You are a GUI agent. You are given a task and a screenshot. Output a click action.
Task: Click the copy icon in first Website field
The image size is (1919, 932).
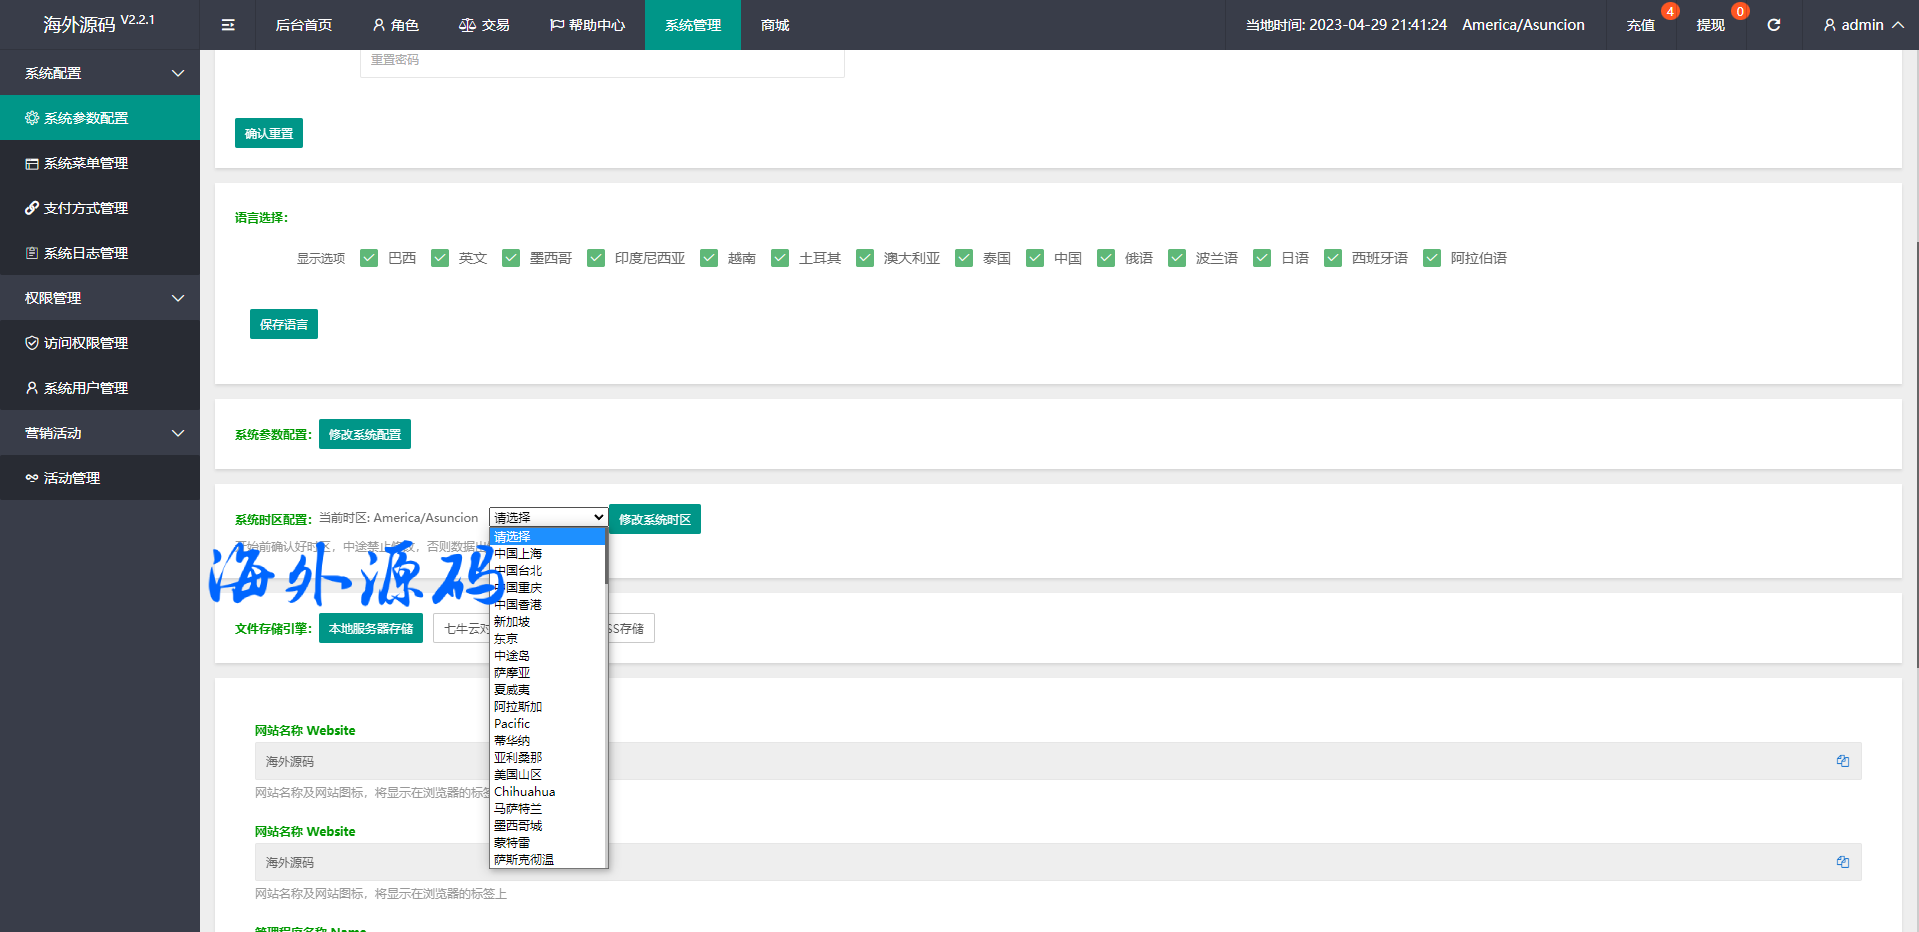[x=1842, y=761]
